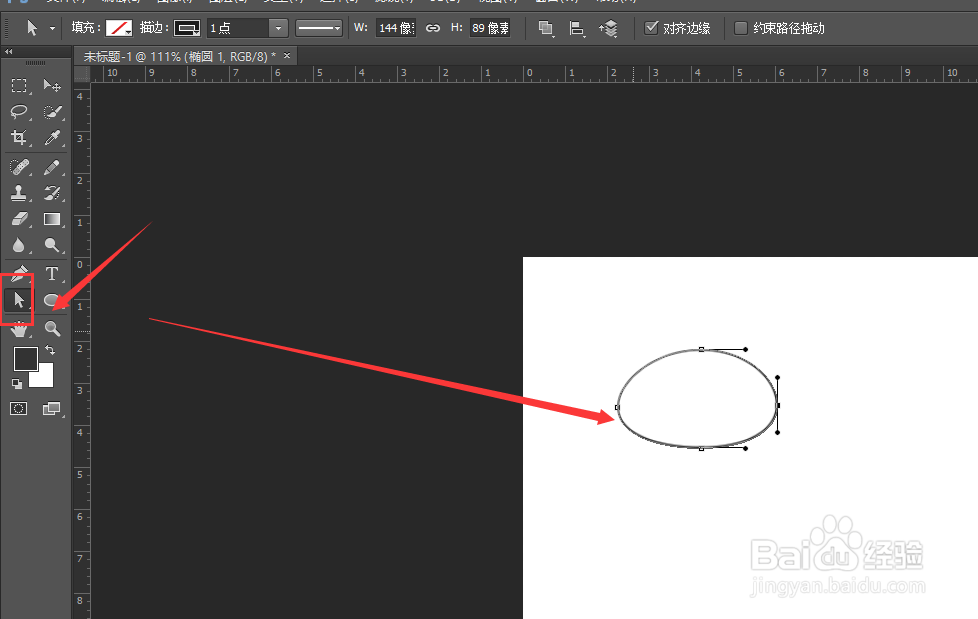Collapse the tools panel with double arrows
Image resolution: width=978 pixels, height=619 pixels.
coord(9,52)
